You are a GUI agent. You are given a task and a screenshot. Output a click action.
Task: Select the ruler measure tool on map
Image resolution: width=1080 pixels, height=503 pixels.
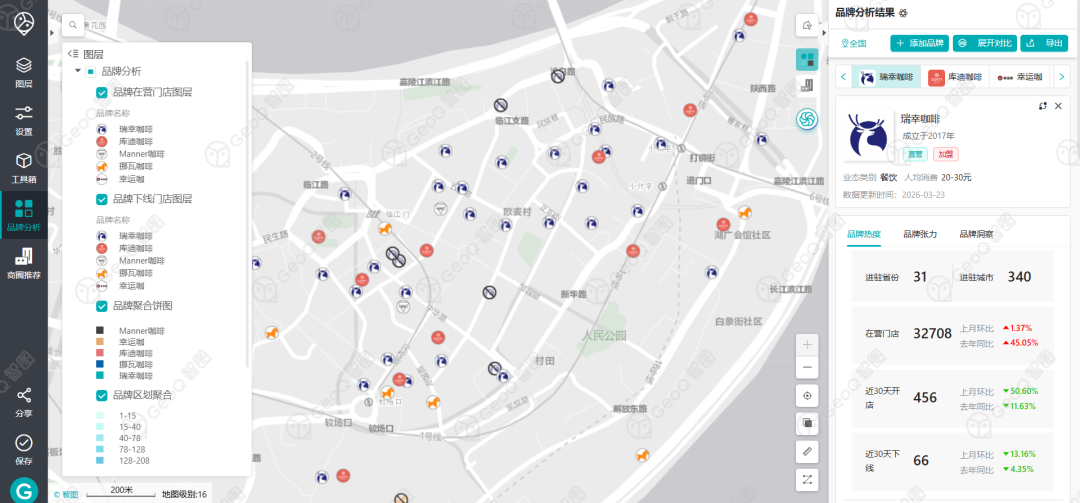coord(807,452)
